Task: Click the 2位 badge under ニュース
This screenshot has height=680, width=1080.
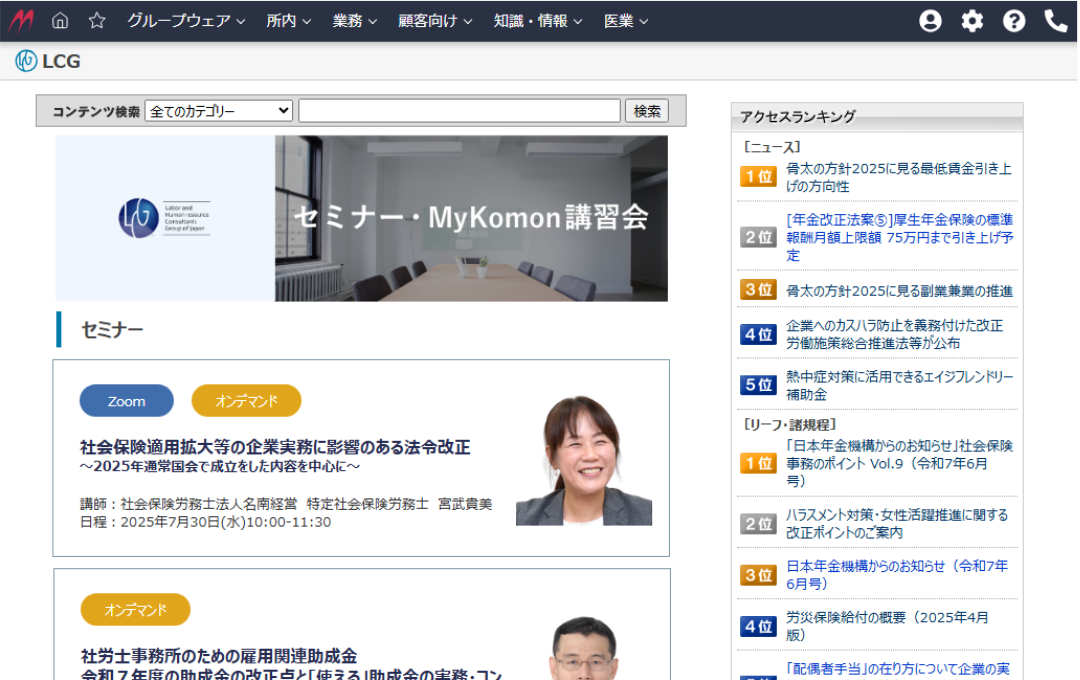Action: (x=758, y=237)
